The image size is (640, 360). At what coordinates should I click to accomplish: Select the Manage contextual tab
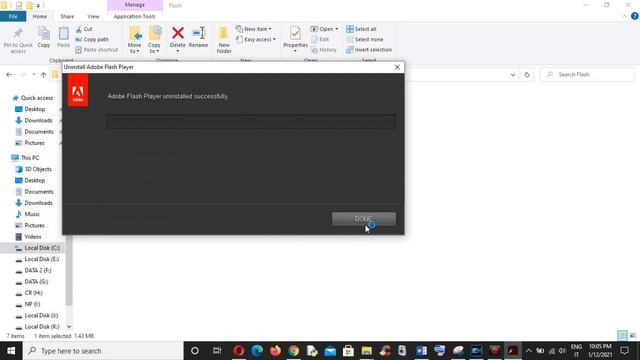click(135, 5)
